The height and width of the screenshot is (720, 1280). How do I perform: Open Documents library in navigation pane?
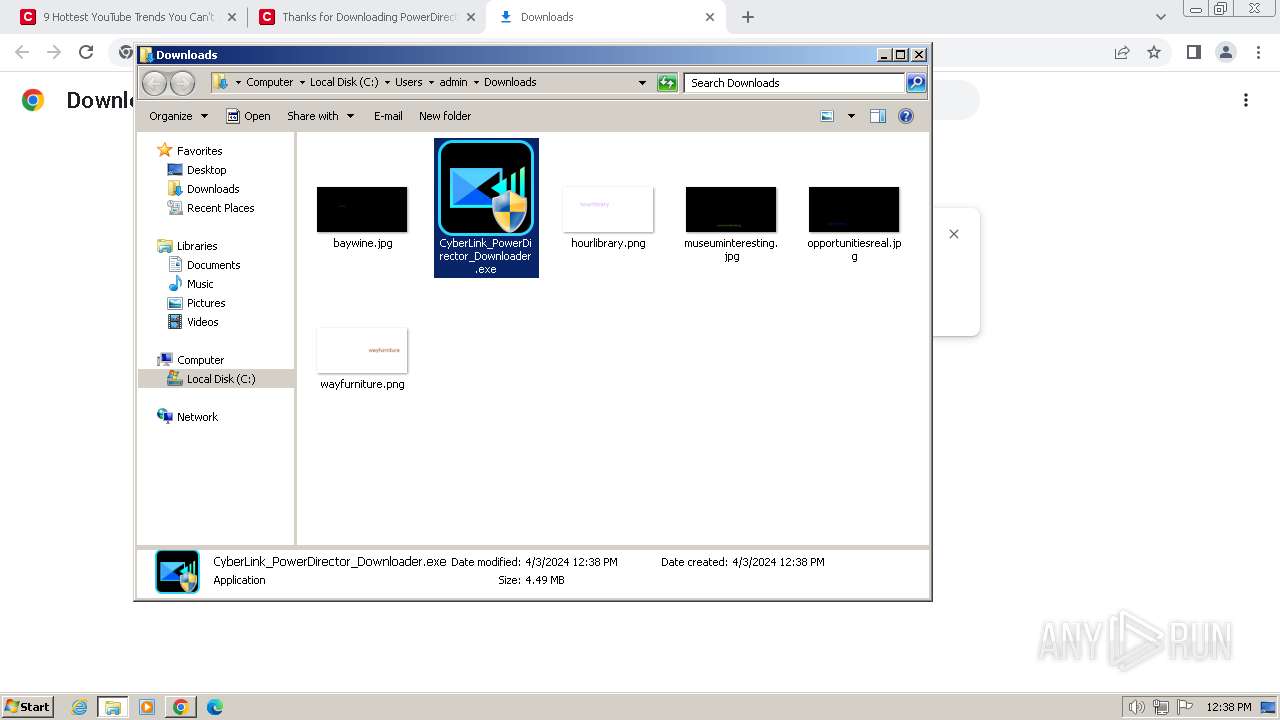tap(213, 265)
